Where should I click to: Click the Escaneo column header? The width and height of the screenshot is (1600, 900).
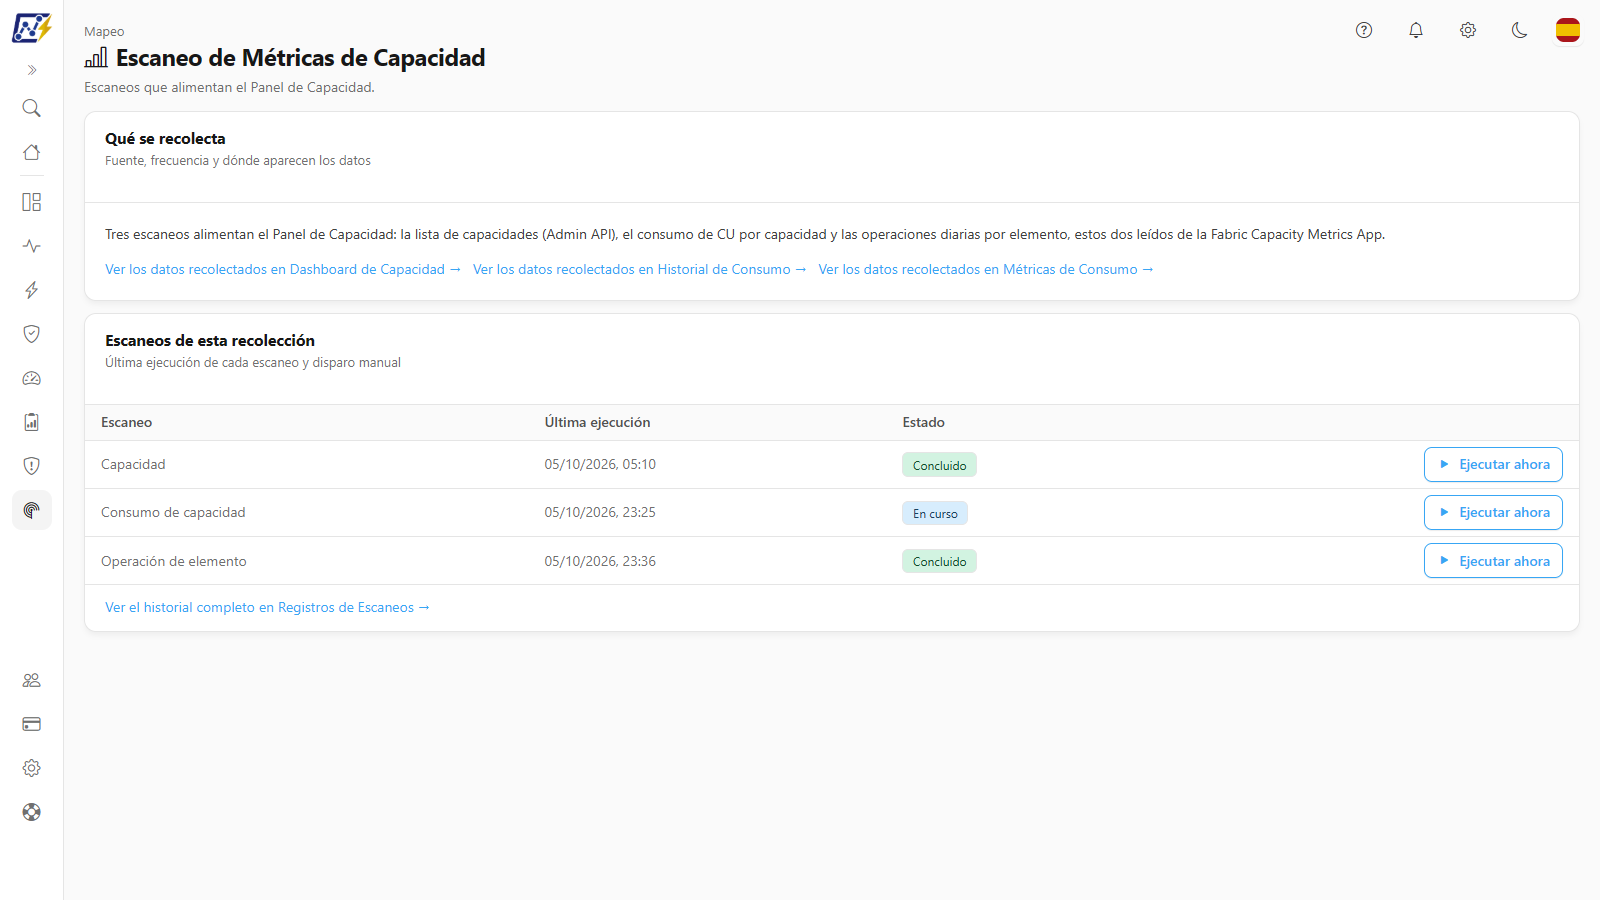coord(127,423)
